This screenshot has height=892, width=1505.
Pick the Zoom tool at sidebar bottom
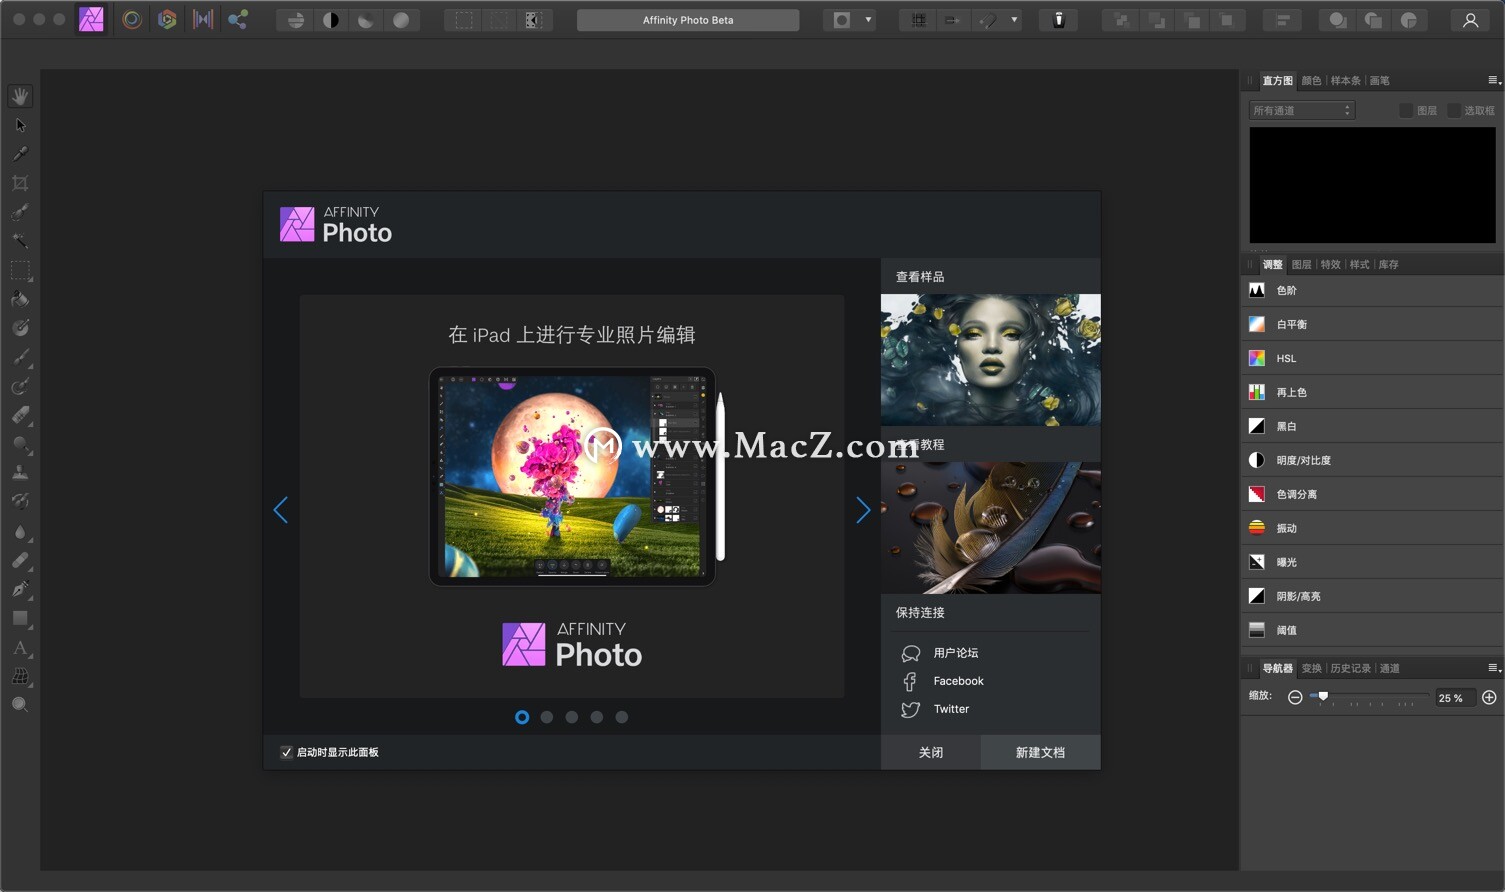[20, 703]
